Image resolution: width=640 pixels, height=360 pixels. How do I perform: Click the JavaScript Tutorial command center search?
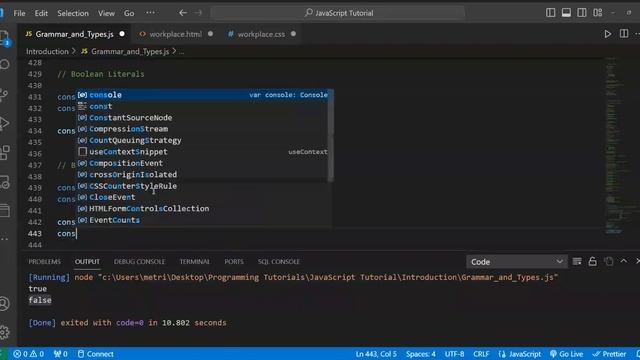click(x=338, y=13)
